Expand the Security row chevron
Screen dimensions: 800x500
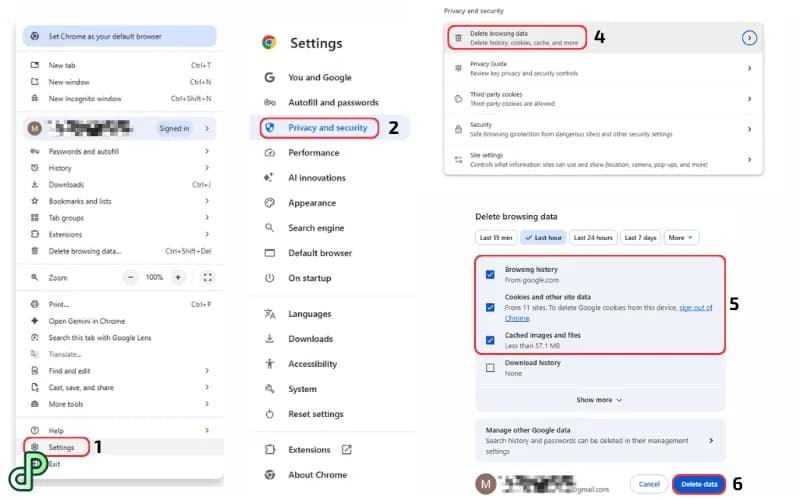coord(749,129)
